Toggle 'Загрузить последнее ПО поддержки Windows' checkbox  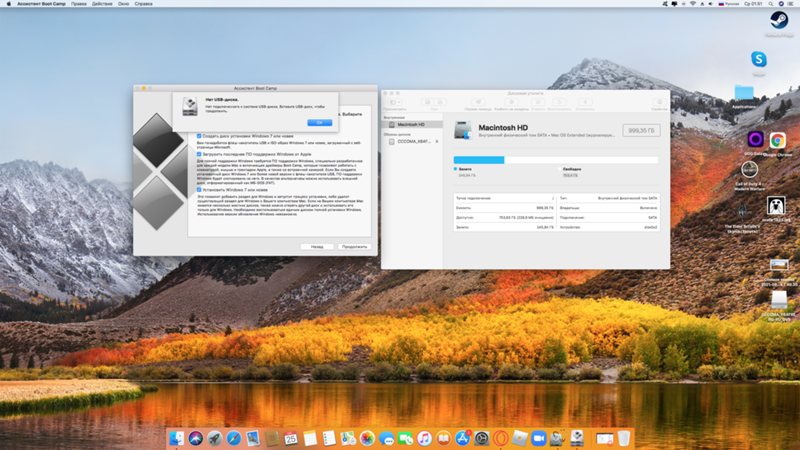199,154
